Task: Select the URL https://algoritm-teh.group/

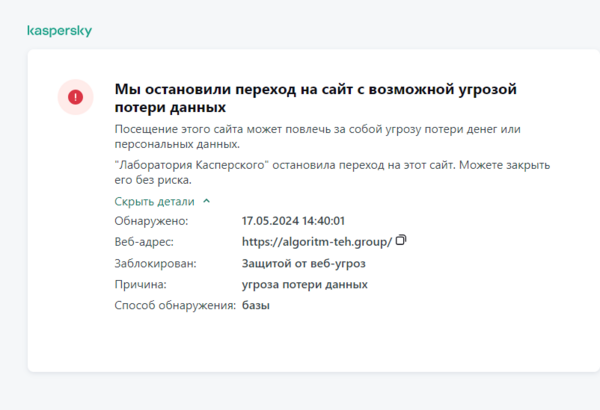Action: (317, 242)
